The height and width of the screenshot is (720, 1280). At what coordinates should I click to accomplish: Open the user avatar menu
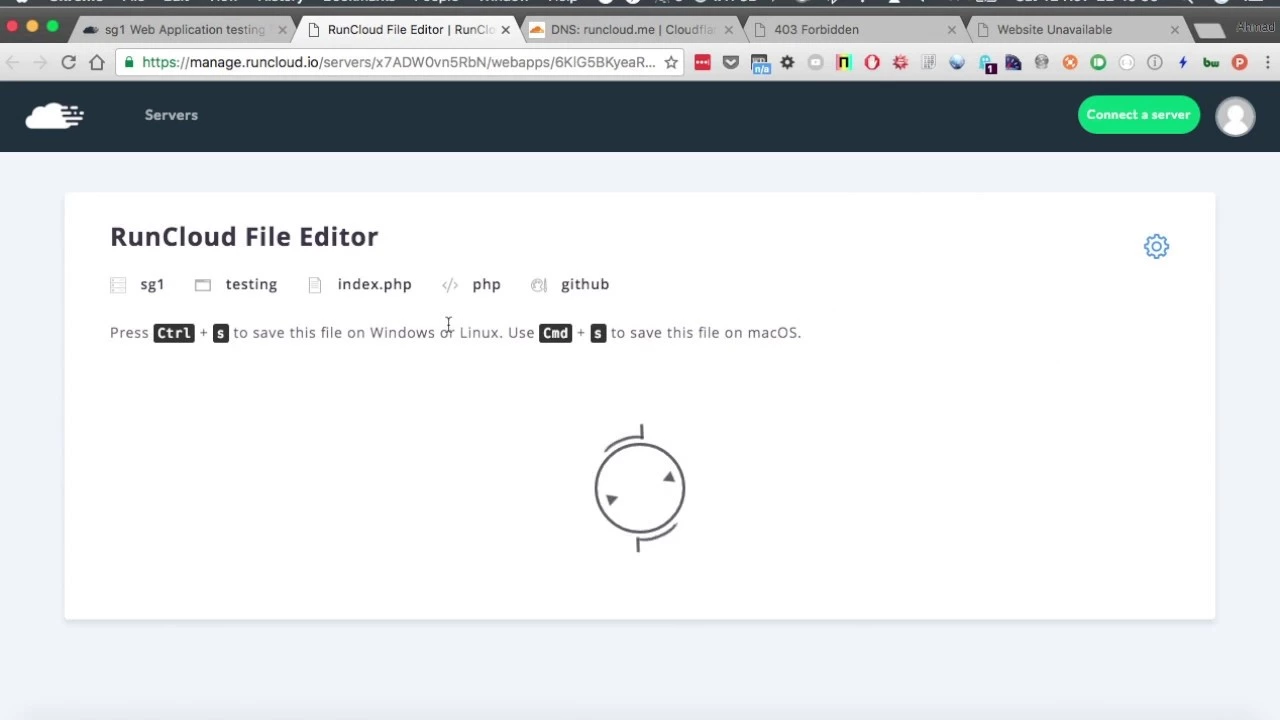click(1235, 116)
